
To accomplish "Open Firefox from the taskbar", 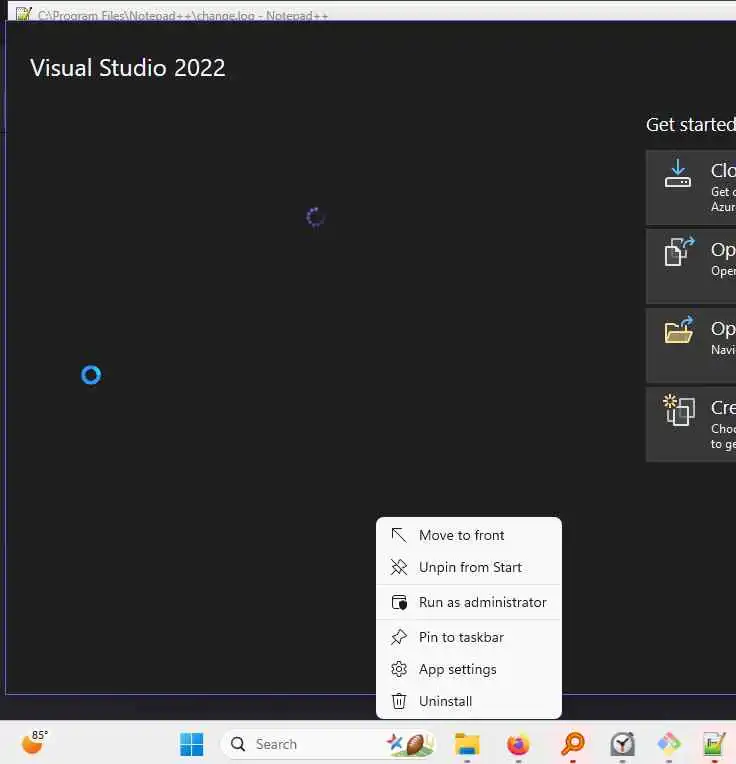I will coord(518,744).
